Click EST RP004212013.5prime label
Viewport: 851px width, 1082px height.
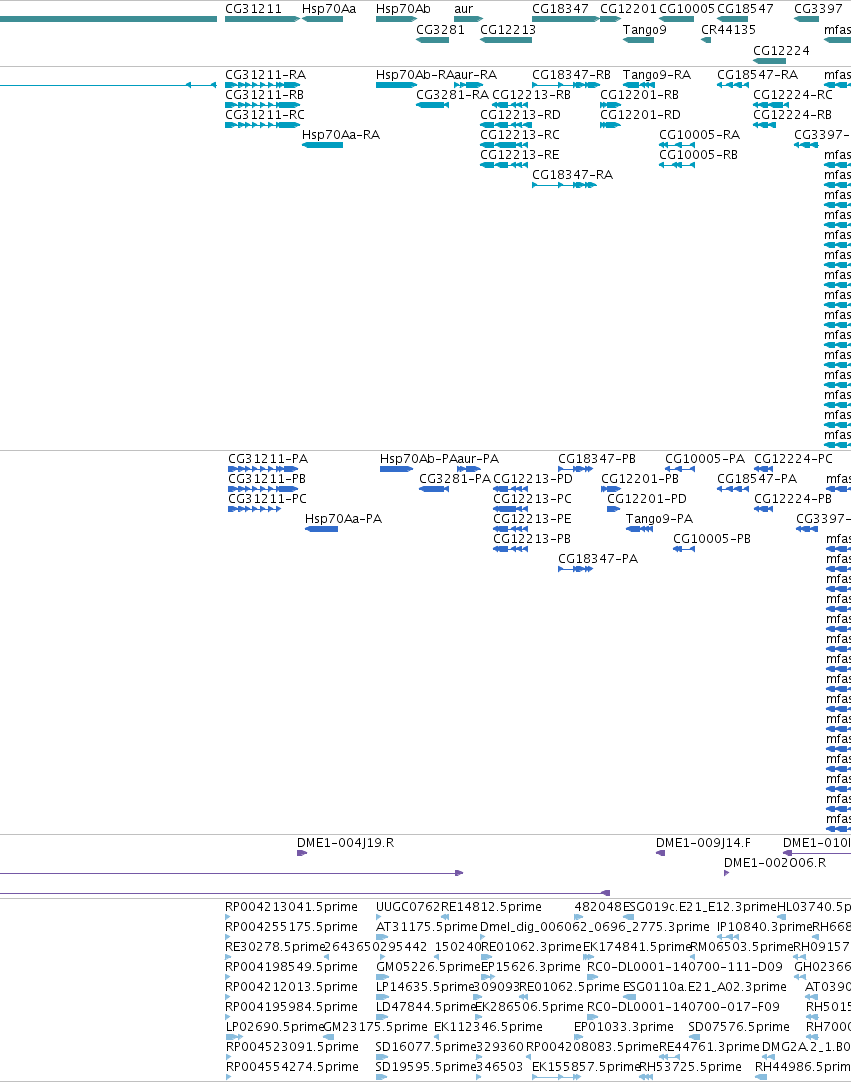tap(291, 987)
